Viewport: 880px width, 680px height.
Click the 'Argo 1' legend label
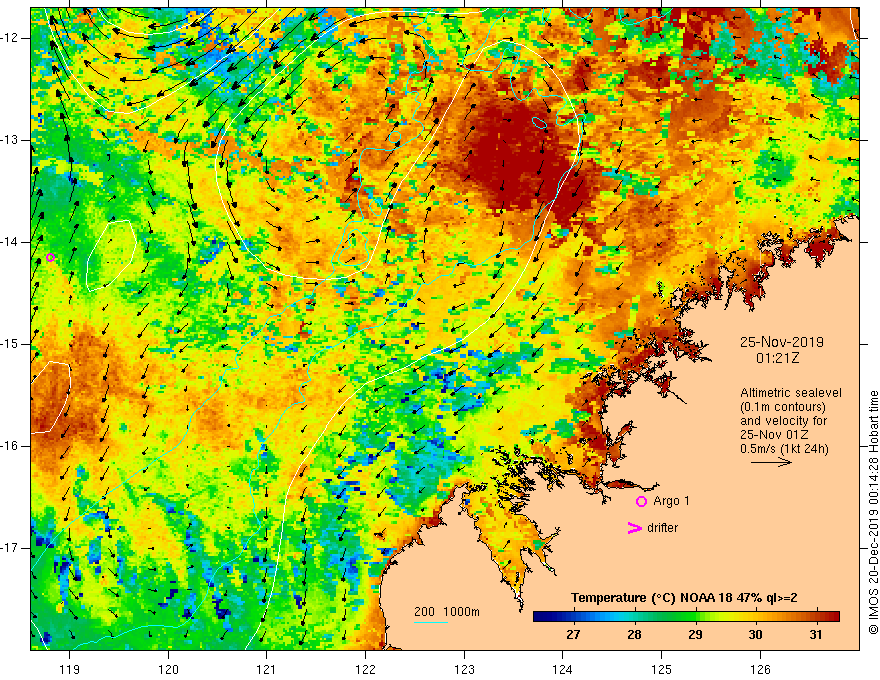click(x=671, y=501)
